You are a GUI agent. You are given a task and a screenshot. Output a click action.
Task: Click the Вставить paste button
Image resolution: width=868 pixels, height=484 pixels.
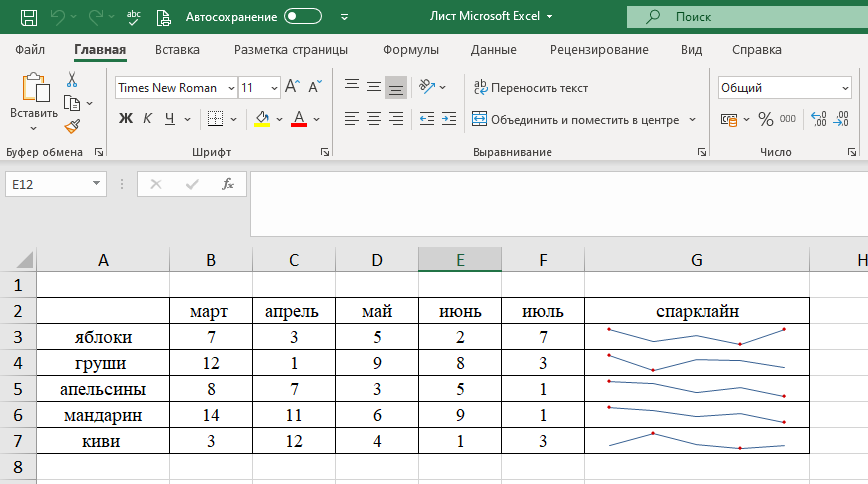pyautogui.click(x=34, y=94)
